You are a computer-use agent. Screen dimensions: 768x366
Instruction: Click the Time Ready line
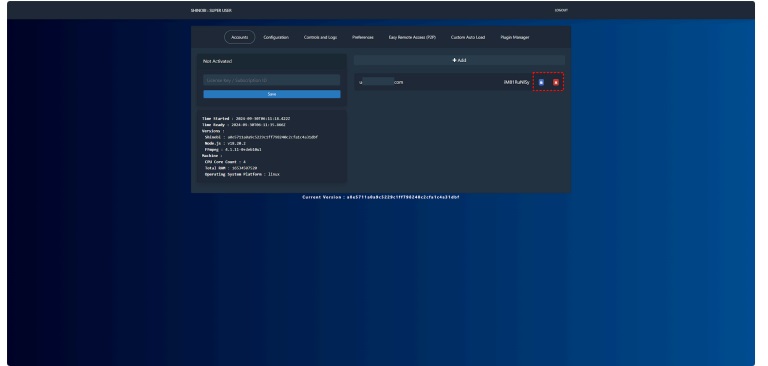click(243, 125)
